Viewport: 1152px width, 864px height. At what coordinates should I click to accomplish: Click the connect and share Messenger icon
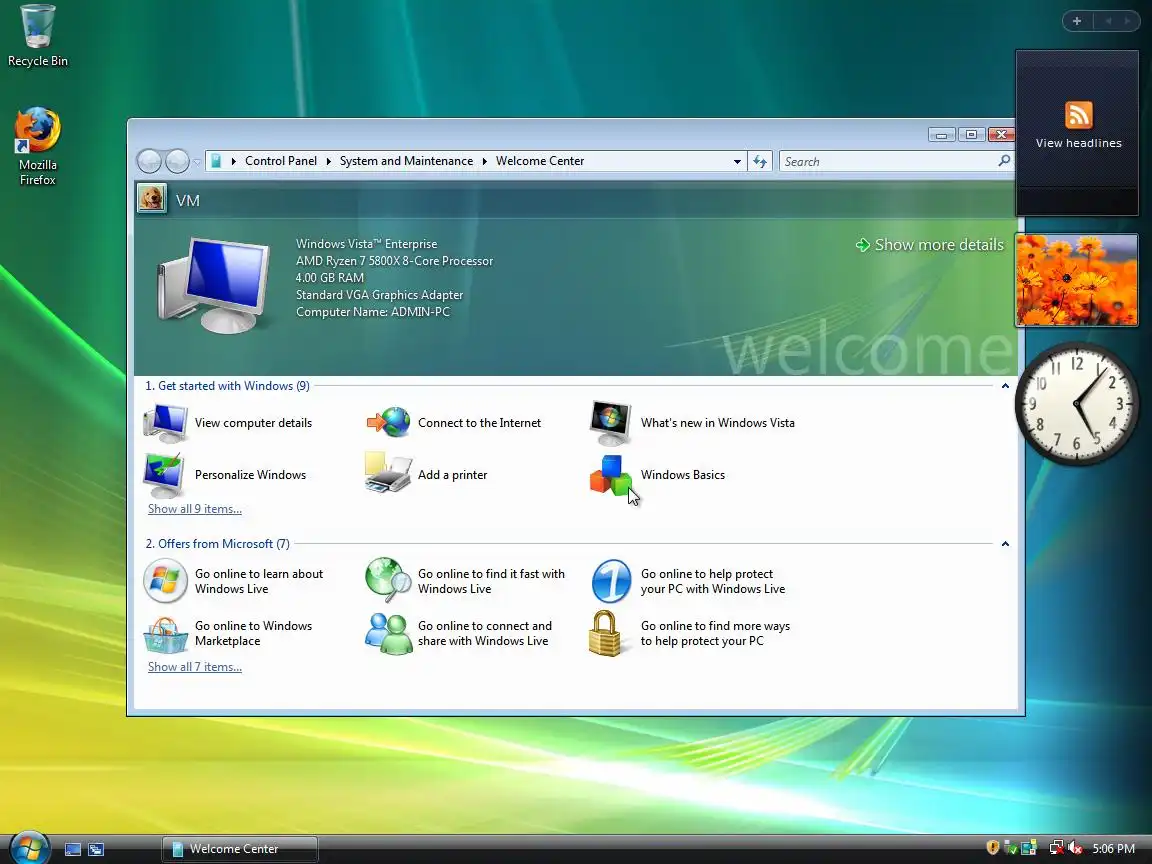[x=388, y=633]
